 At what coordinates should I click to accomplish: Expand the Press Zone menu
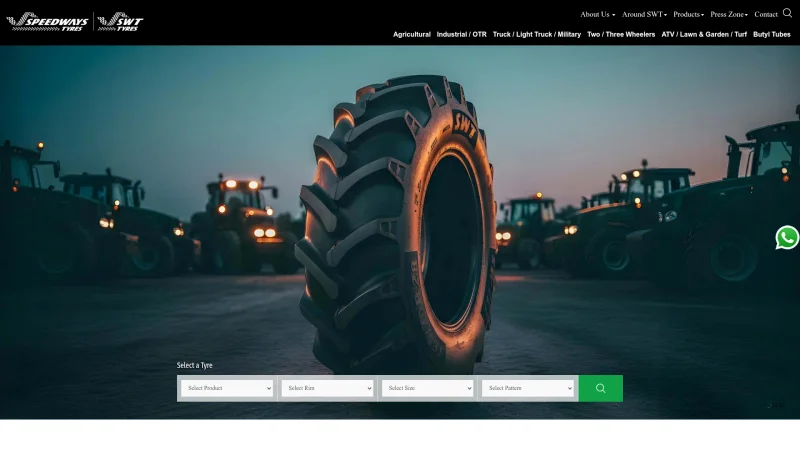pos(729,14)
